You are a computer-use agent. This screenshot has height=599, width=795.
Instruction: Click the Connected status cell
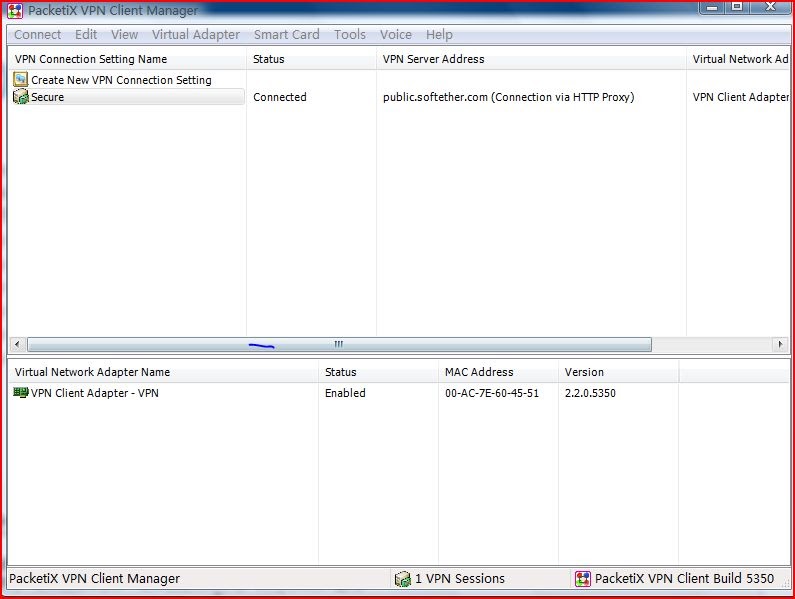click(x=280, y=97)
